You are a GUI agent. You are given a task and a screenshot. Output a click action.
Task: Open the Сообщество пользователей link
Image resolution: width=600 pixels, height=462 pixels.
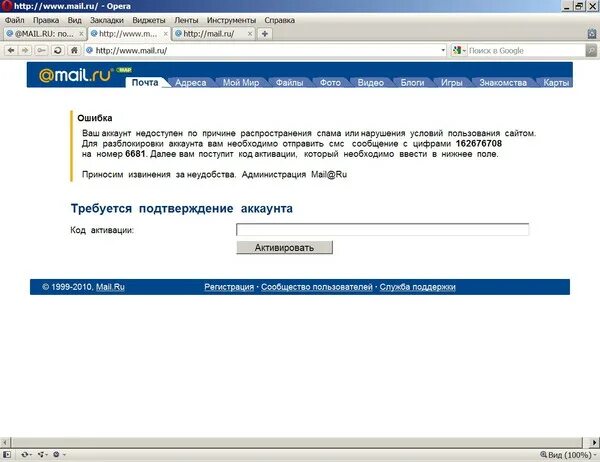pos(317,287)
